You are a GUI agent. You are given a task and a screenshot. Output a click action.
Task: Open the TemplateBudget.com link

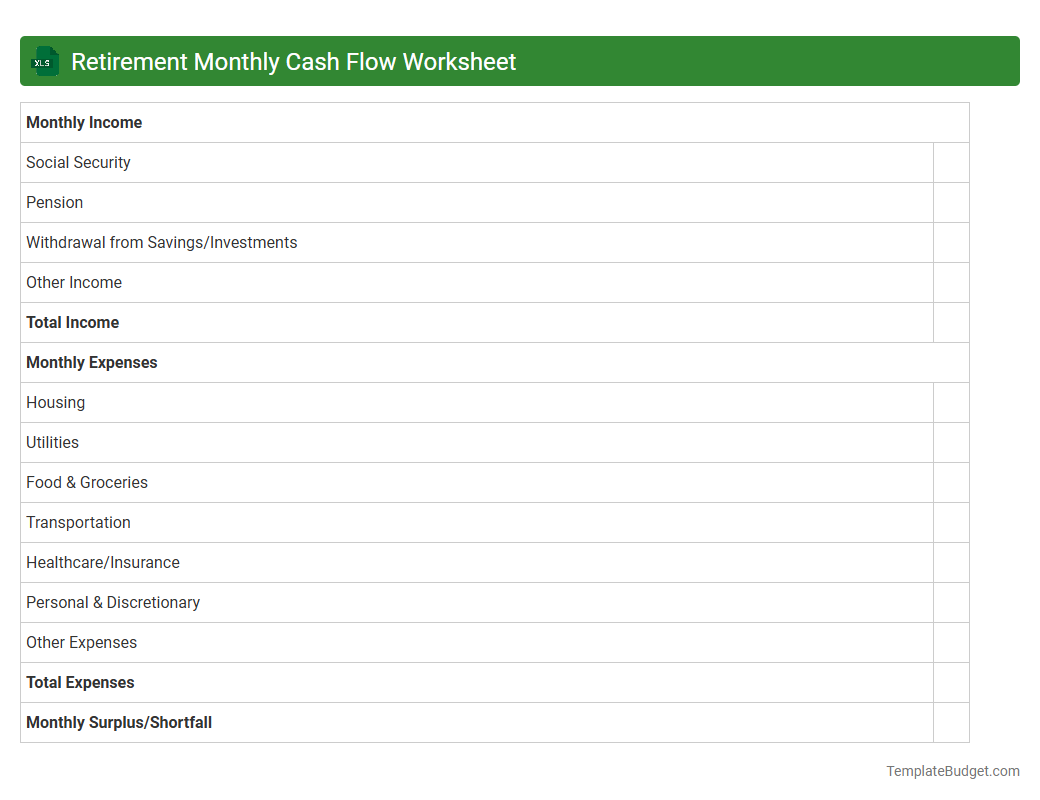tap(952, 771)
